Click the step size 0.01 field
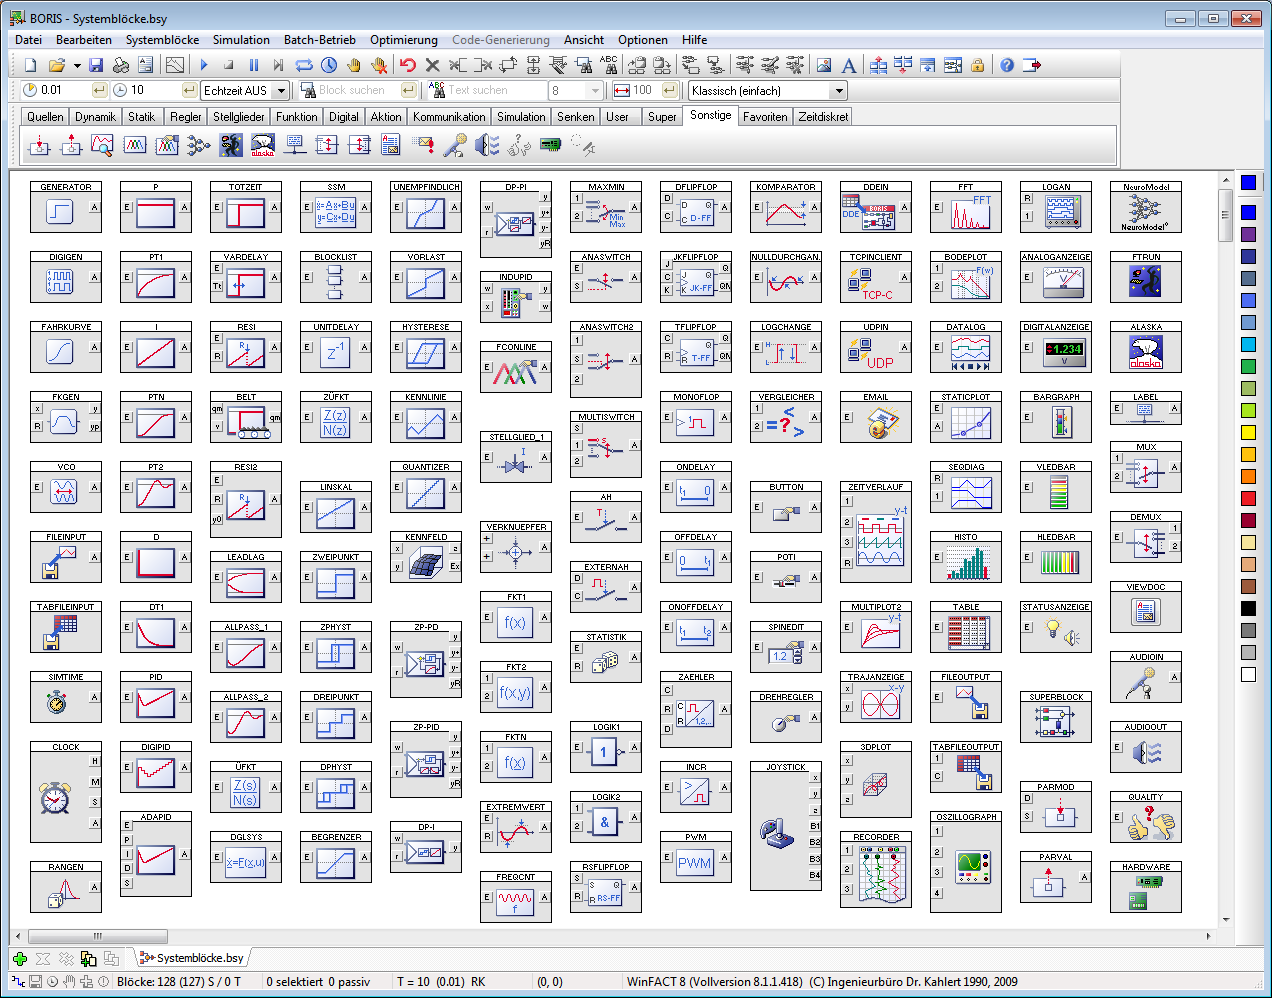 (x=64, y=90)
